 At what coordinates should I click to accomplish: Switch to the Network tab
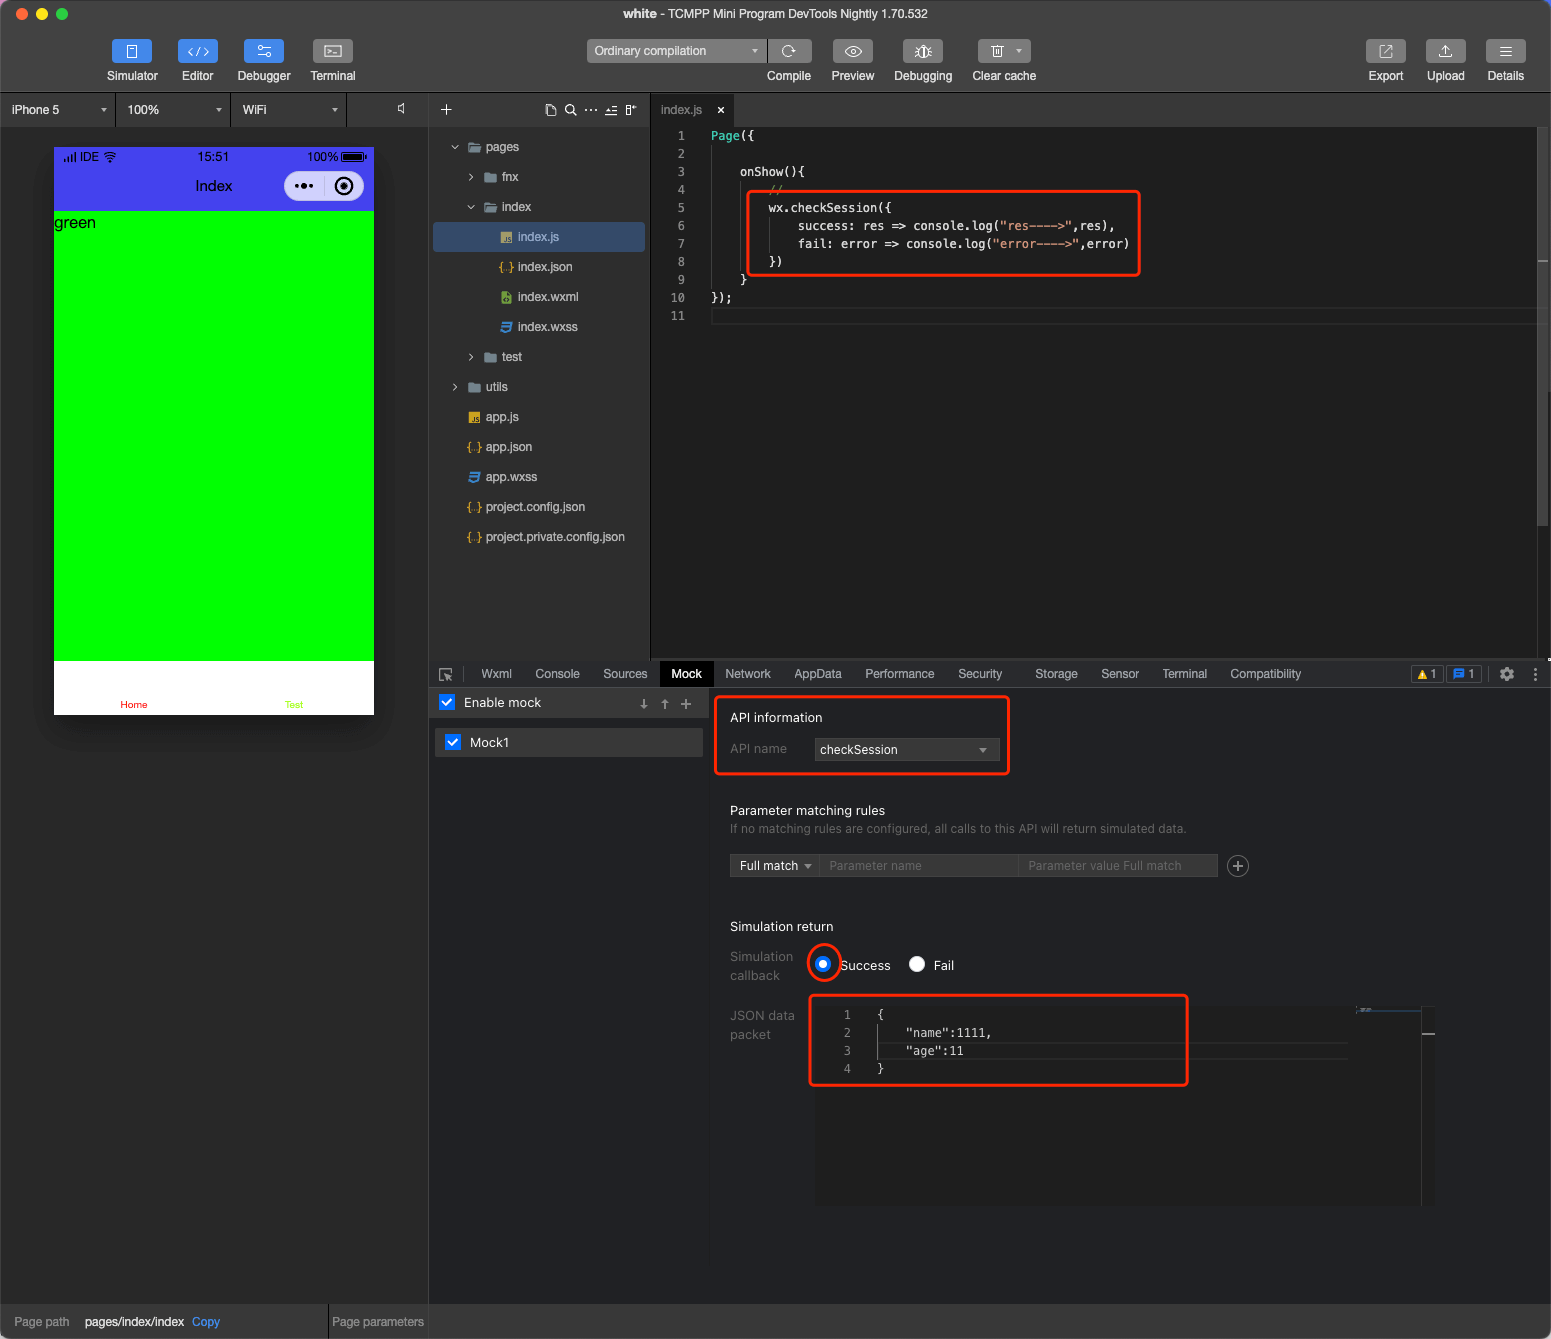(747, 674)
